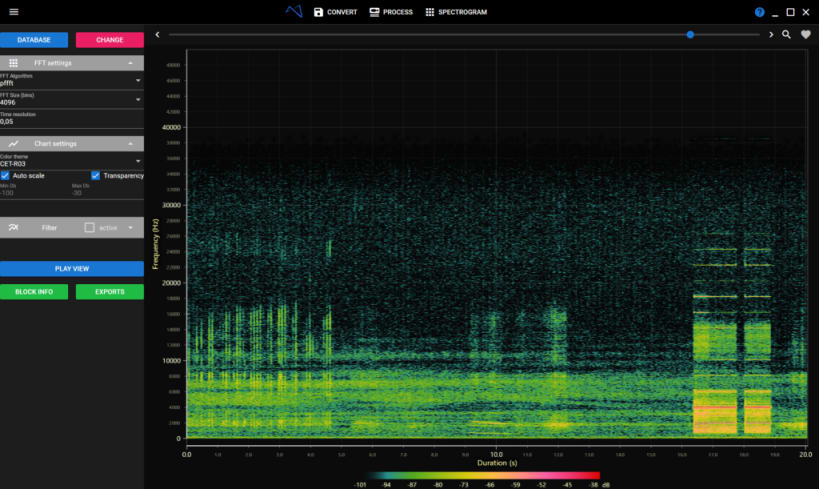Click the Filter curve icon
Screen dimensions: 819x489
[14, 227]
